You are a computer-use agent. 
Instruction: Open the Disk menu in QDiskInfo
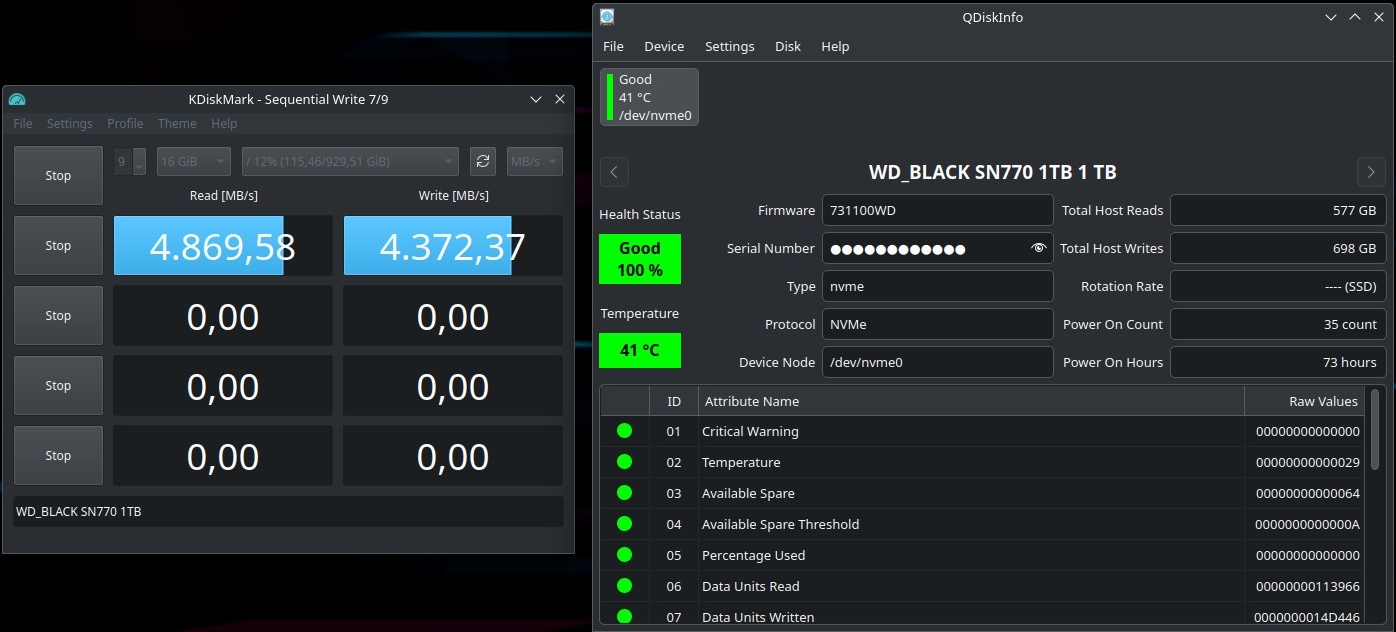click(788, 46)
